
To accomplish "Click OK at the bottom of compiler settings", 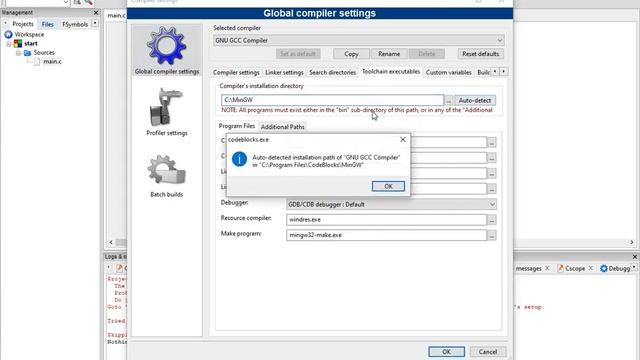I will coord(446,351).
